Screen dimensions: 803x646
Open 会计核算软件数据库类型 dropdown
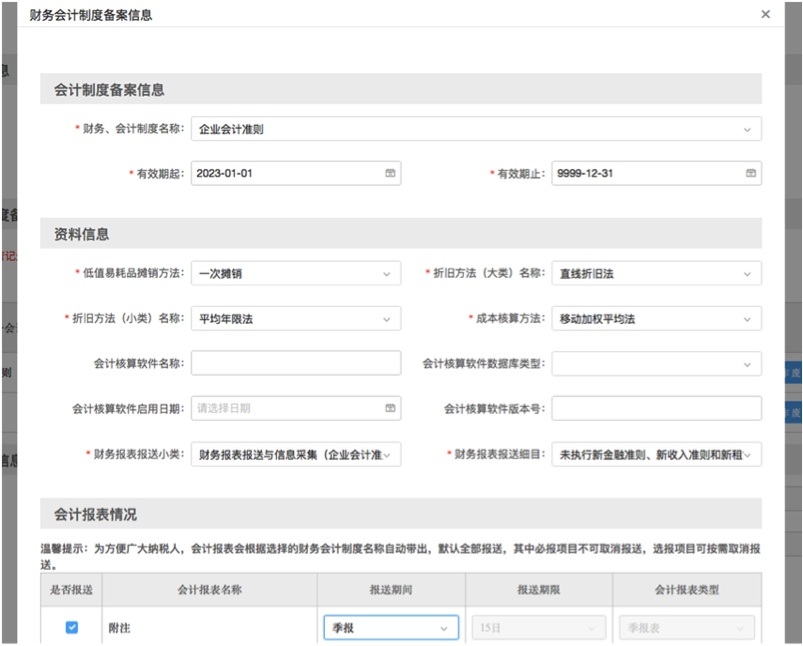pyautogui.click(x=657, y=364)
